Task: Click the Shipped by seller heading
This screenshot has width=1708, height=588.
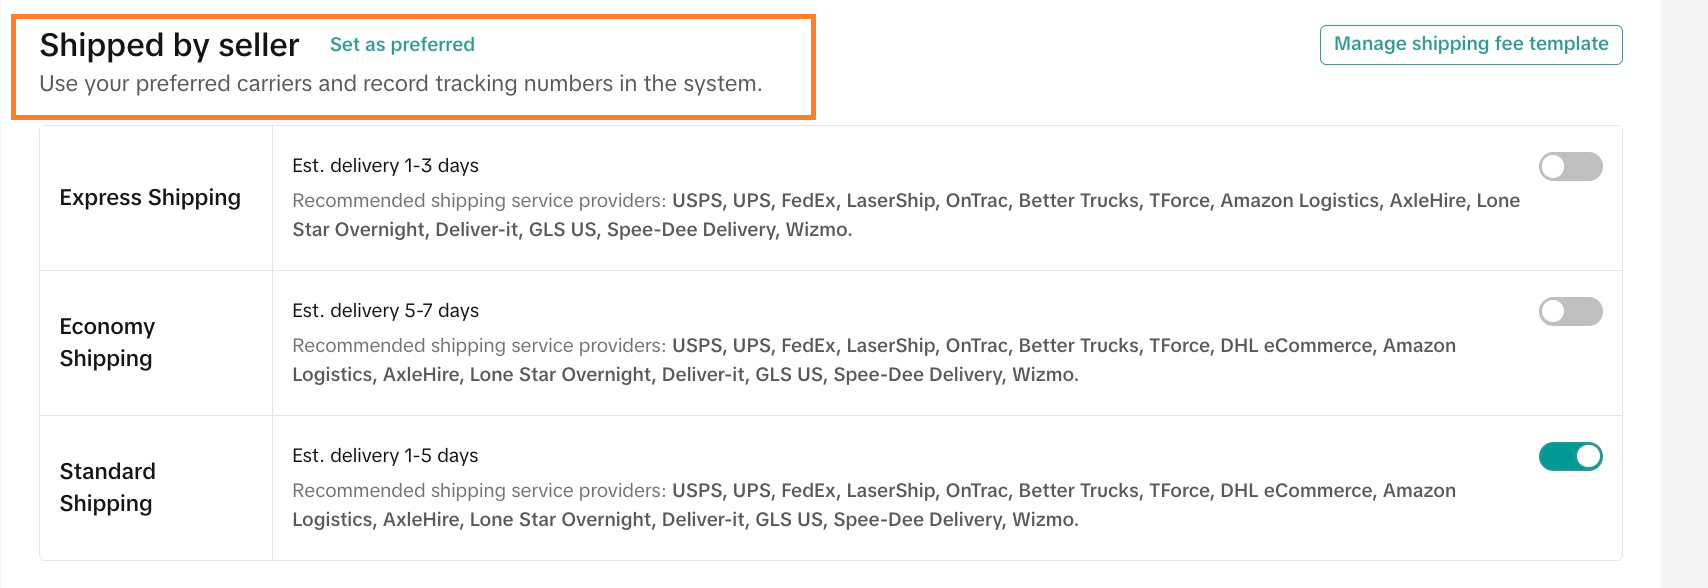Action: click(x=169, y=46)
